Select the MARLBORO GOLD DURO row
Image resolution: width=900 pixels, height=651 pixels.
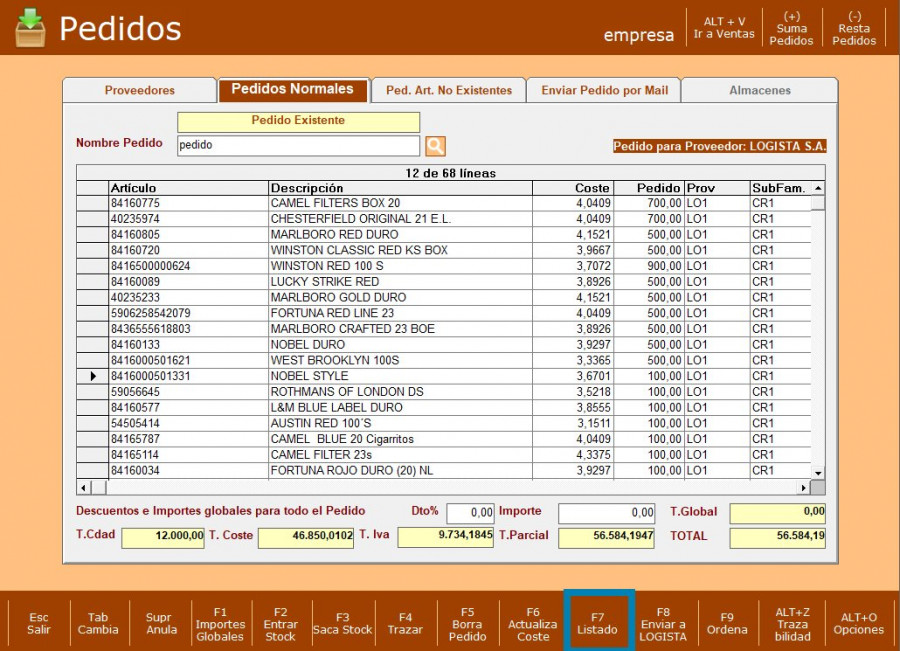point(338,297)
